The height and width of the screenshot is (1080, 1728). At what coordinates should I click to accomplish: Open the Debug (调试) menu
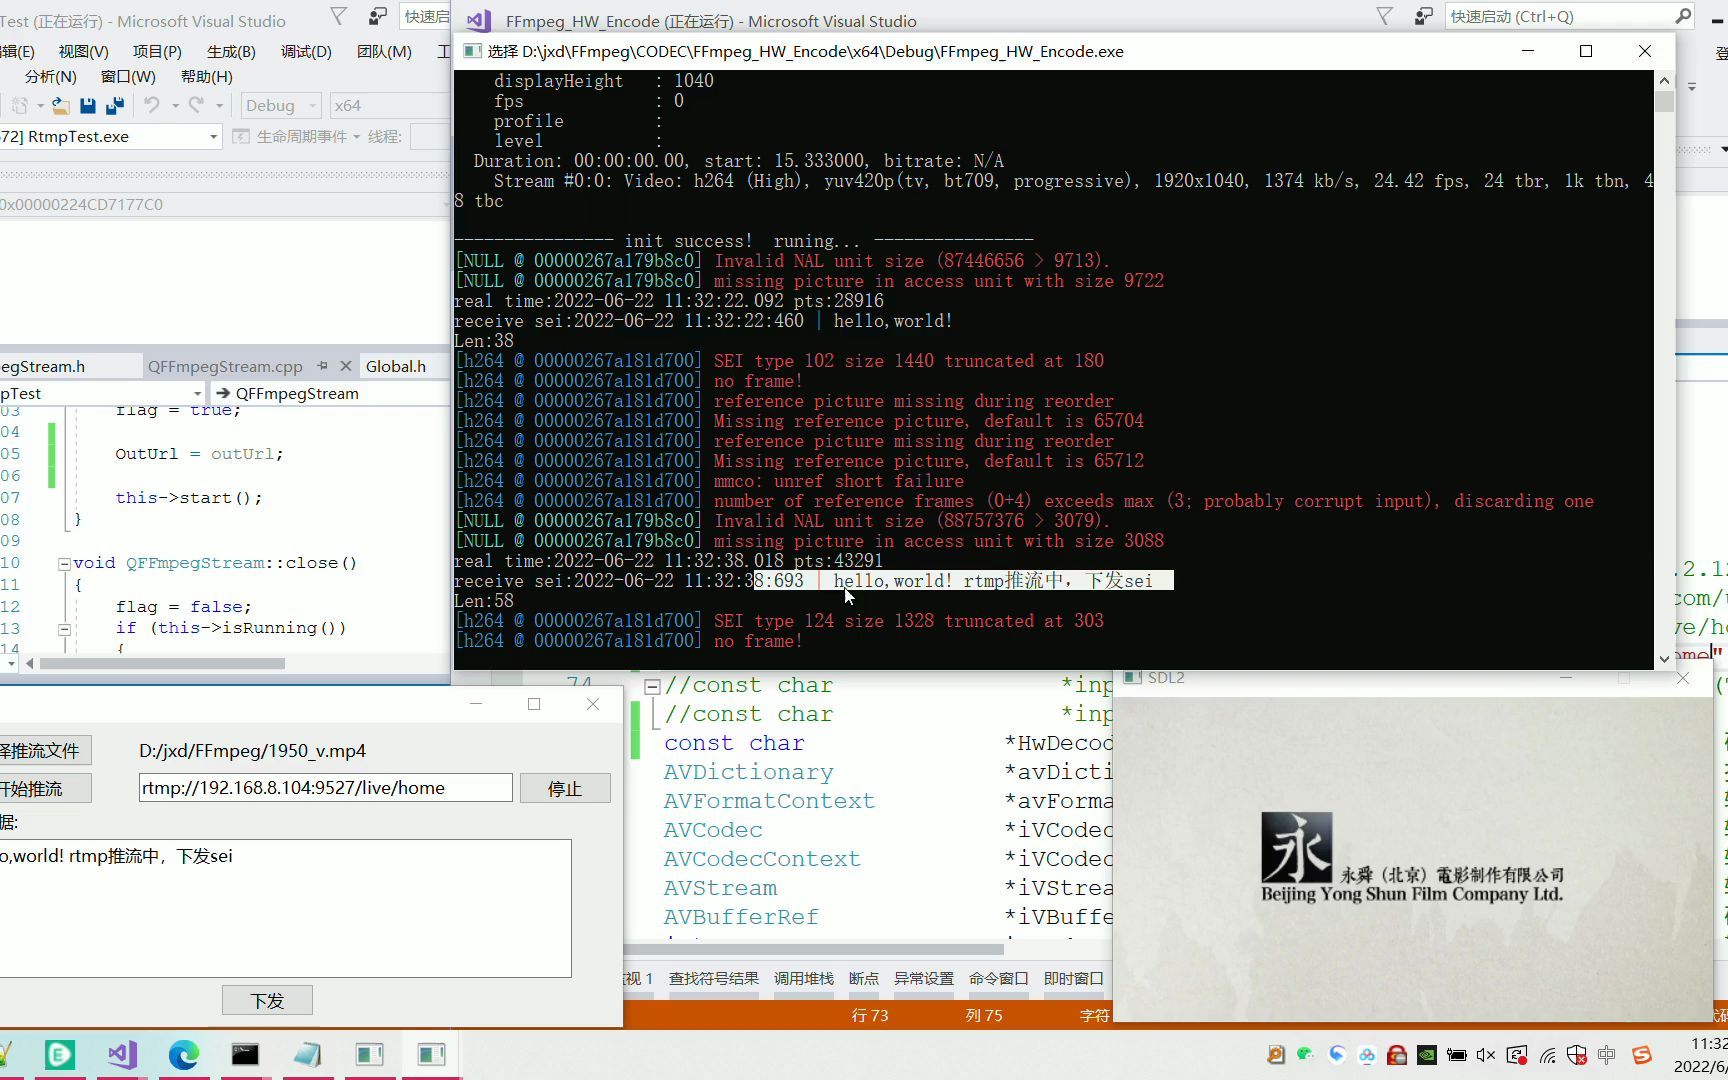pyautogui.click(x=306, y=51)
